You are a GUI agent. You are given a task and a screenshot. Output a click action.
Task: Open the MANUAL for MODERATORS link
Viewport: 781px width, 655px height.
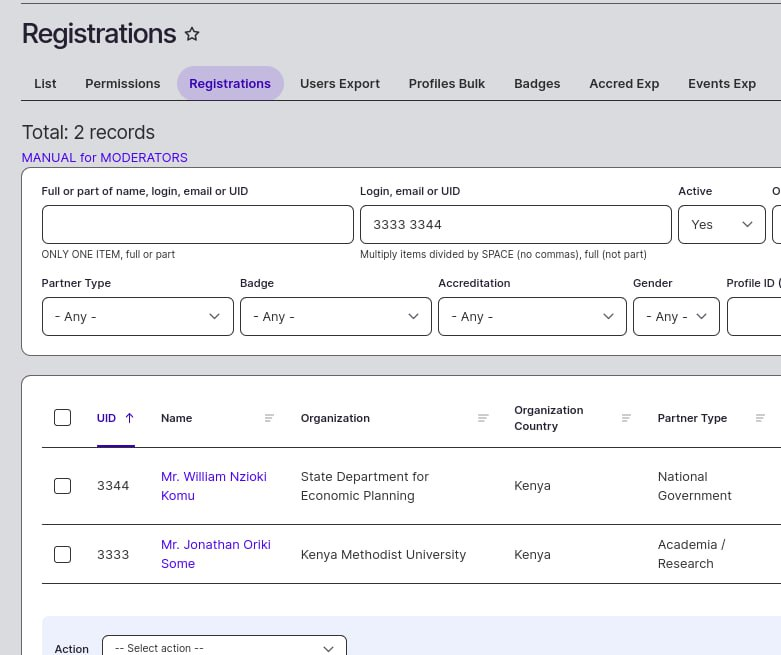[105, 157]
